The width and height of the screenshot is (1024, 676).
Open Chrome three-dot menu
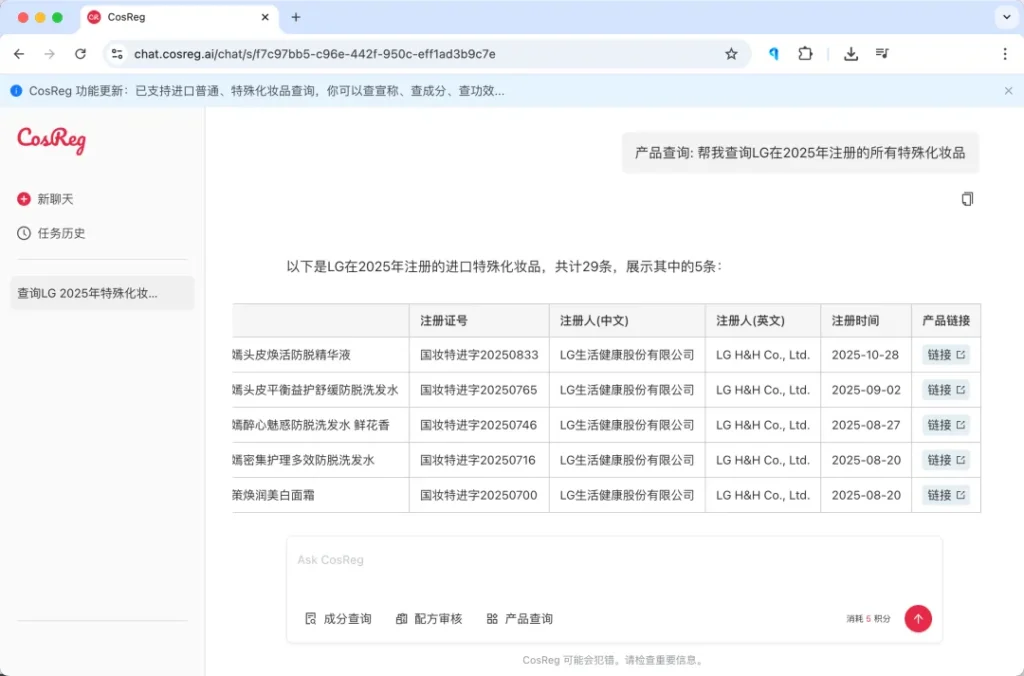1004,54
